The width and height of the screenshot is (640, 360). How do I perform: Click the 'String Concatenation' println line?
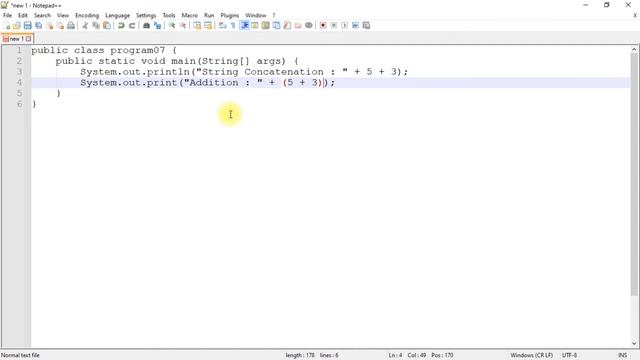(x=244, y=72)
